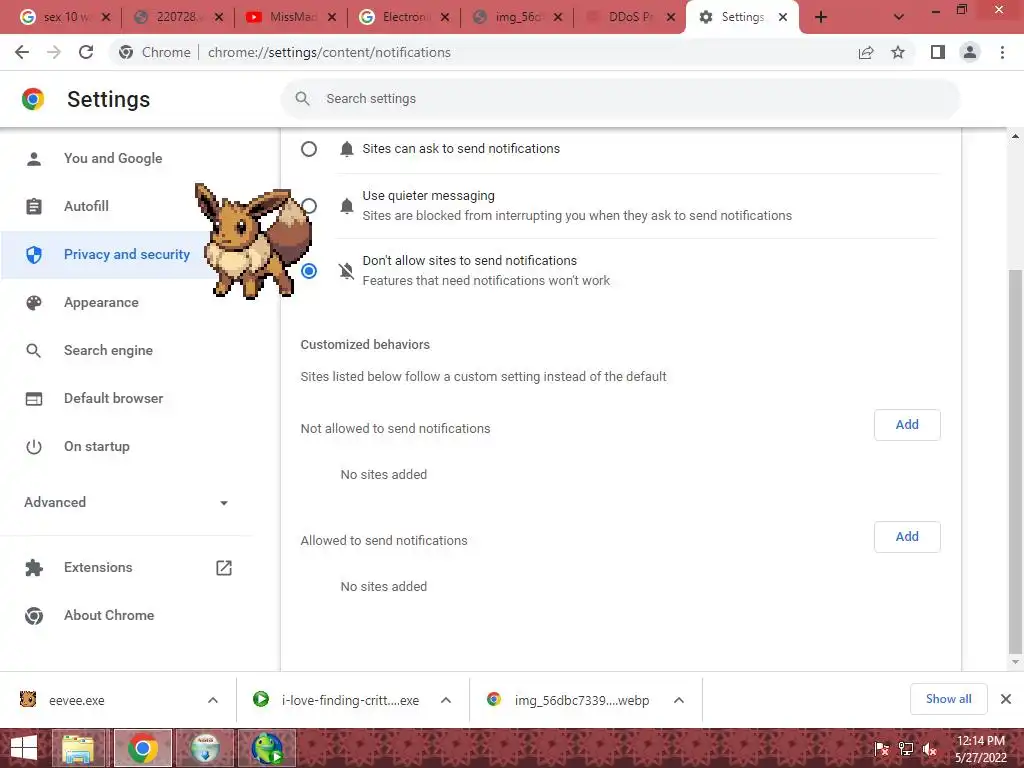Open Autofill settings section
Screen dimensions: 1024x768
[x=86, y=206]
